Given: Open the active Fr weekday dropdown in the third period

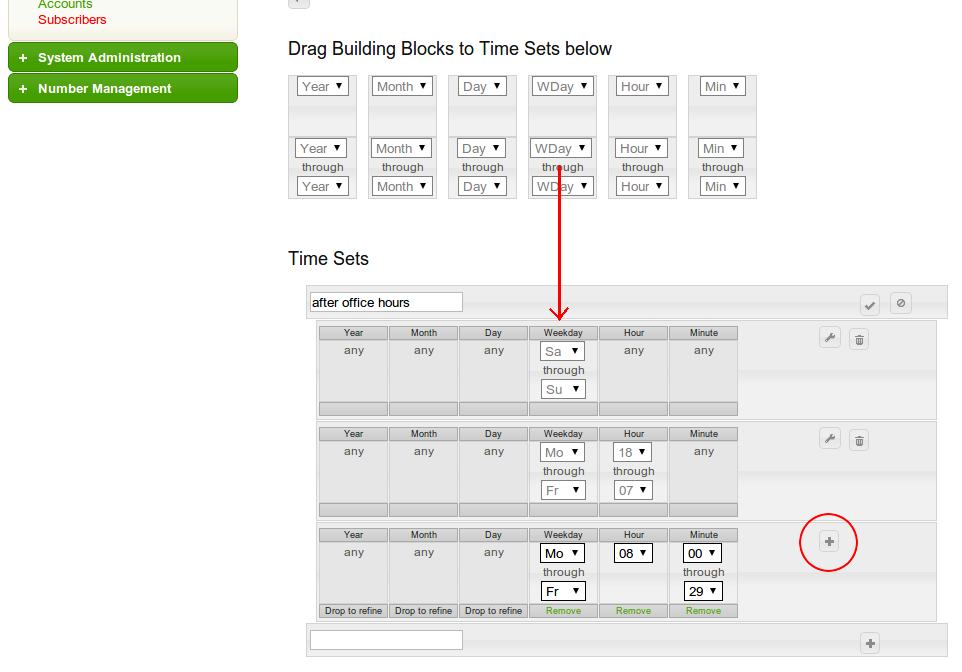Looking at the screenshot, I should 563,592.
